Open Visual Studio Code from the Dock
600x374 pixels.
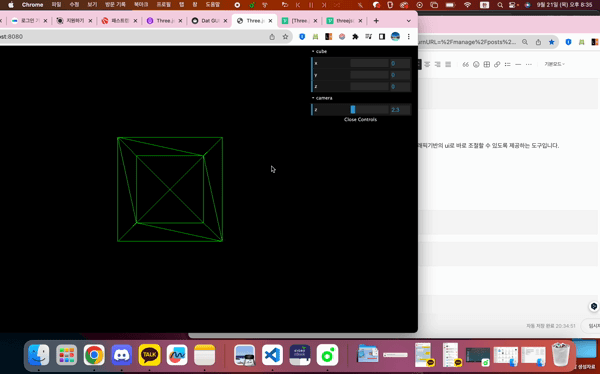(x=272, y=355)
